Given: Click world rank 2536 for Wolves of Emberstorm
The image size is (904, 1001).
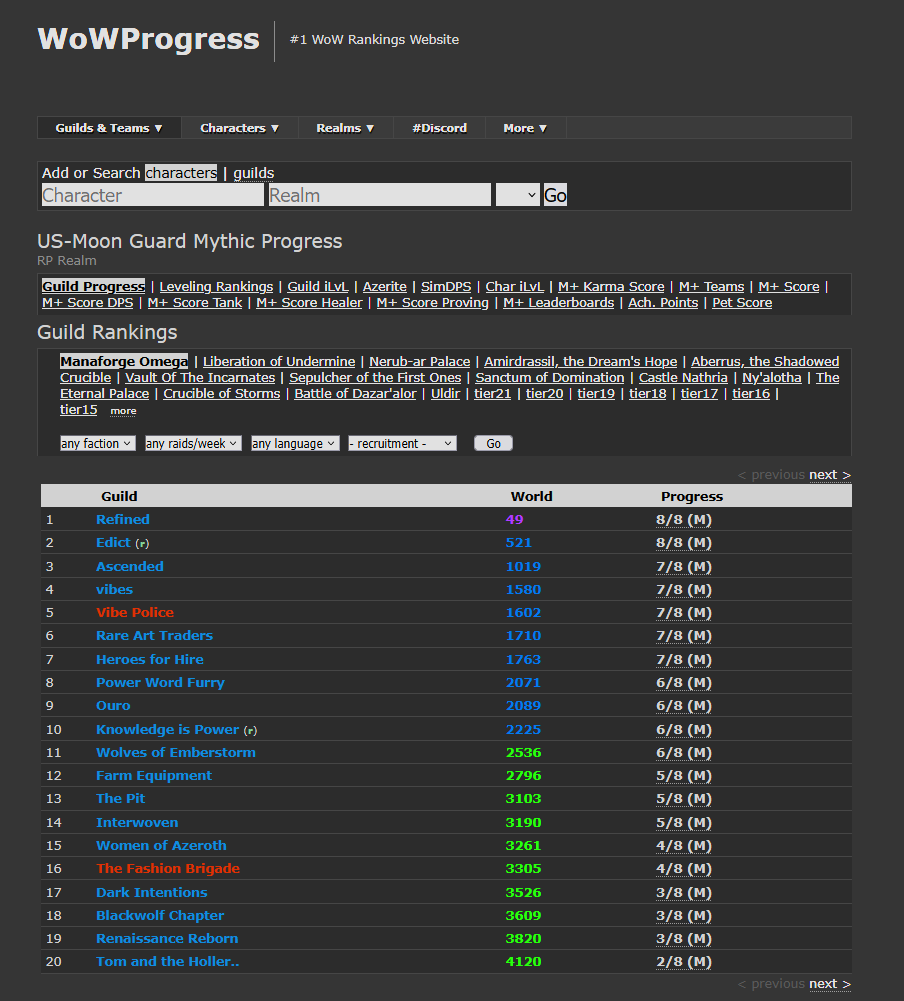Looking at the screenshot, I should point(524,752).
